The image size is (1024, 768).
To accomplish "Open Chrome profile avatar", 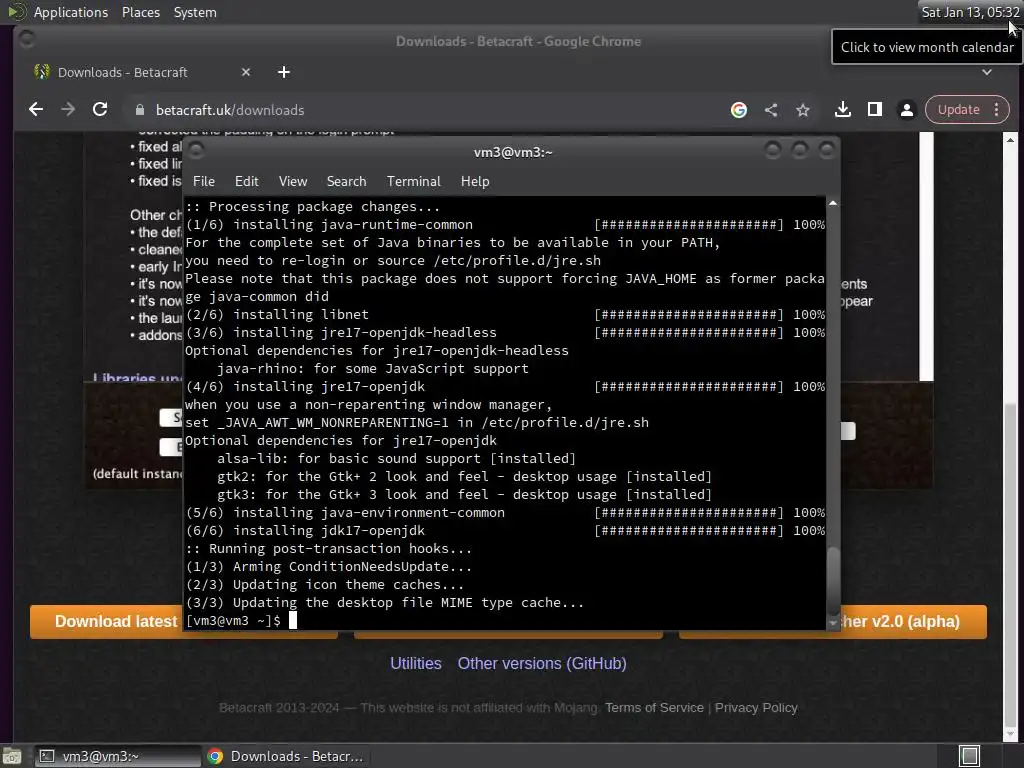I will 906,110.
